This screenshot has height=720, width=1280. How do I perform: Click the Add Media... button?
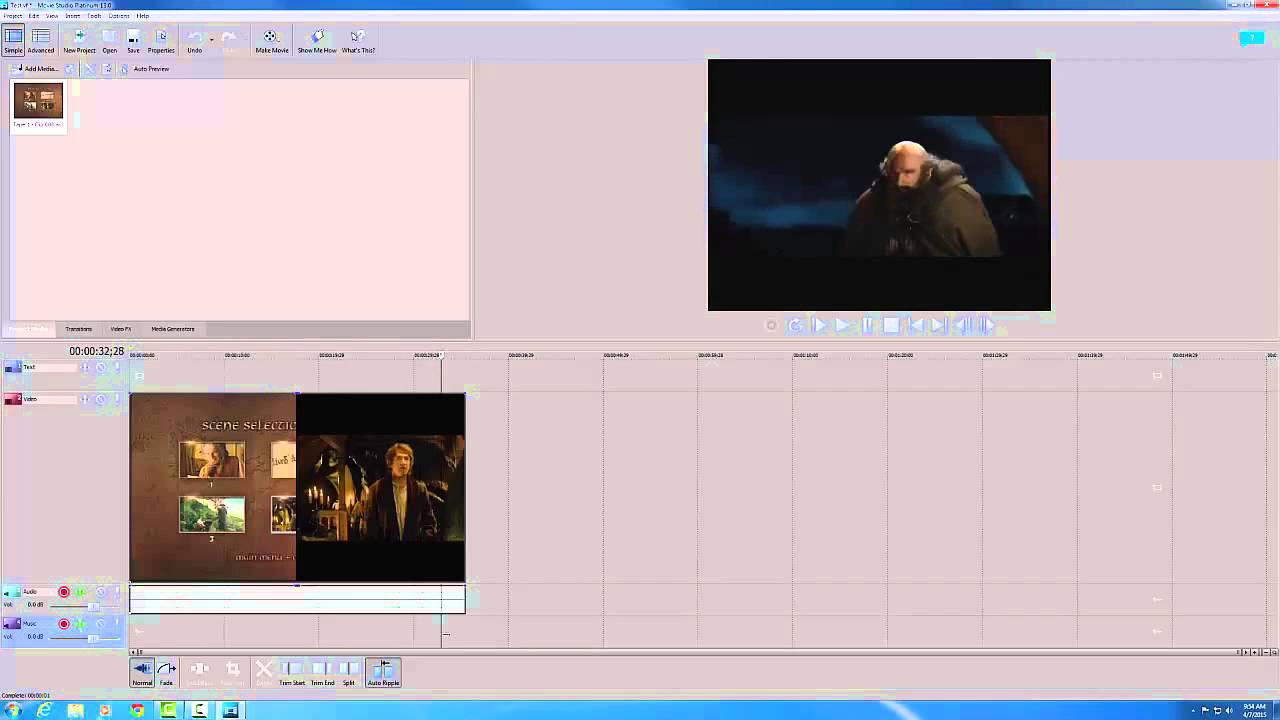pyautogui.click(x=36, y=69)
